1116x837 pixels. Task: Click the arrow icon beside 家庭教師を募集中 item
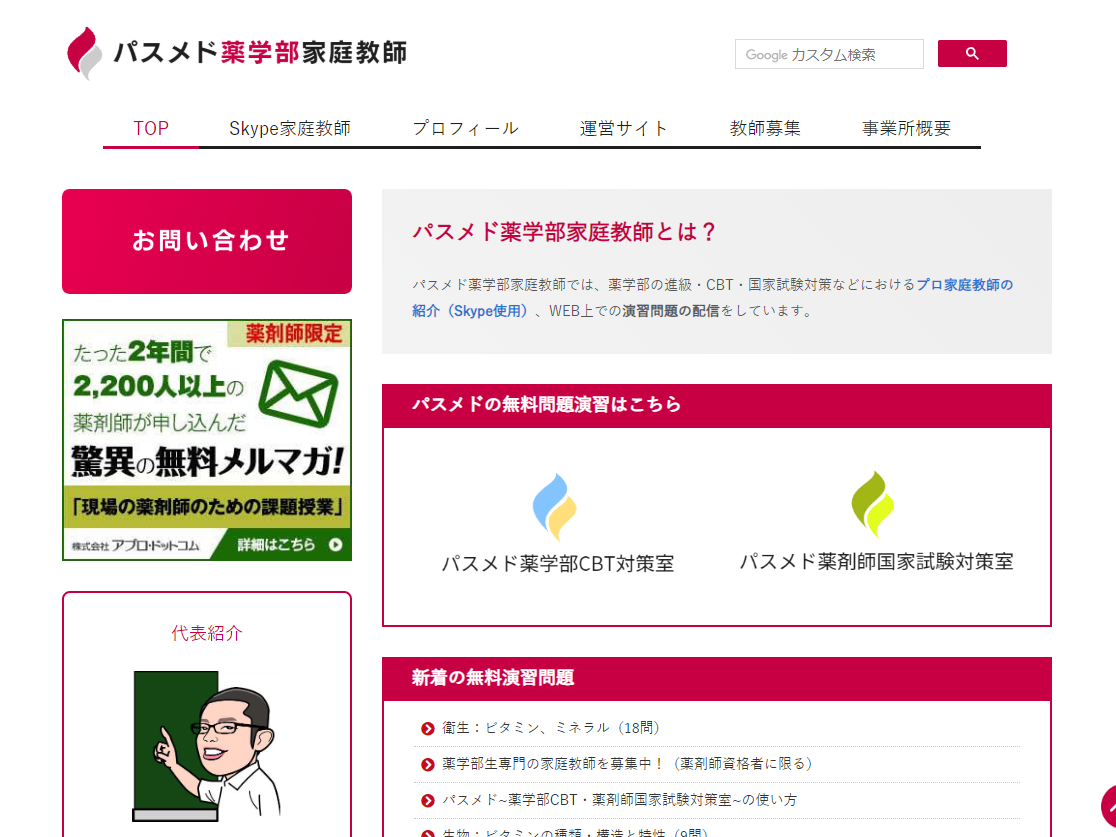[x=426, y=763]
